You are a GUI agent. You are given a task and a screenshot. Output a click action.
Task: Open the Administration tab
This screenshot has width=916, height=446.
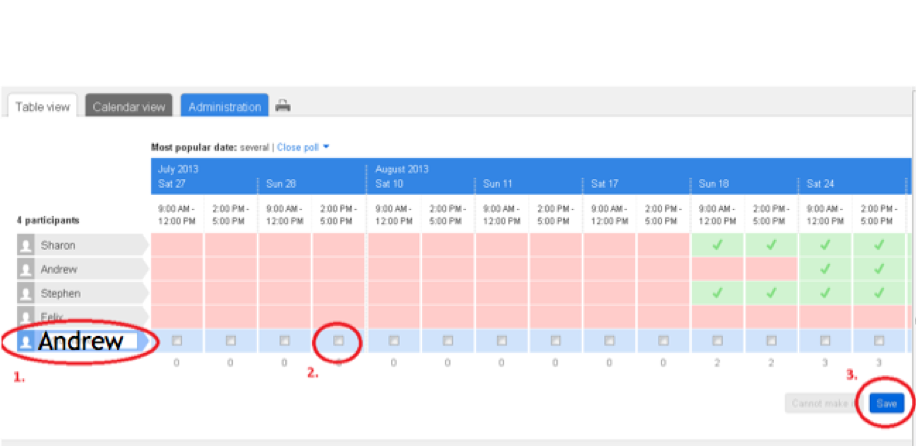tap(224, 107)
